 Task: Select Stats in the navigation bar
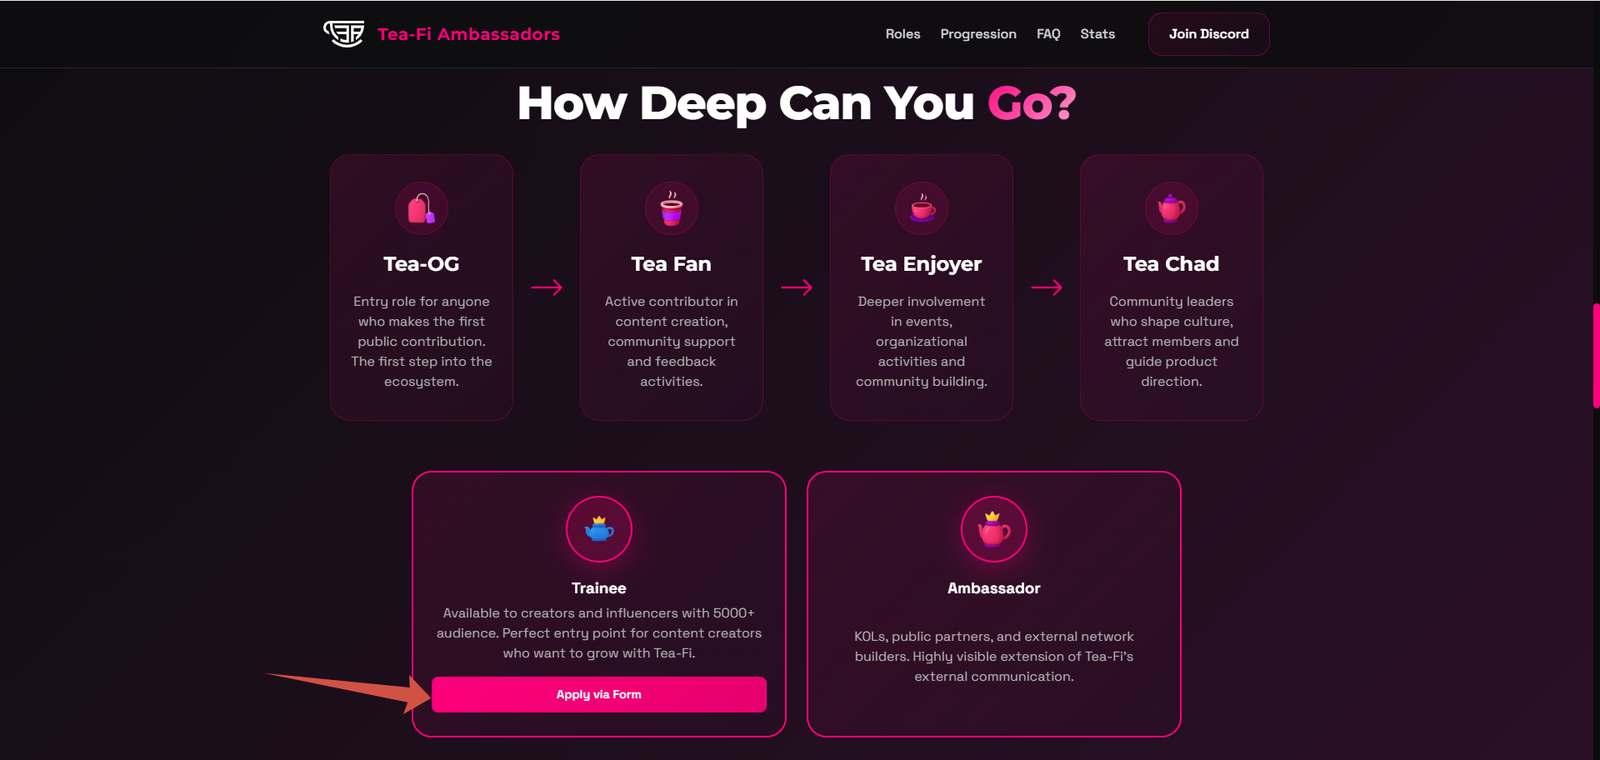point(1097,34)
